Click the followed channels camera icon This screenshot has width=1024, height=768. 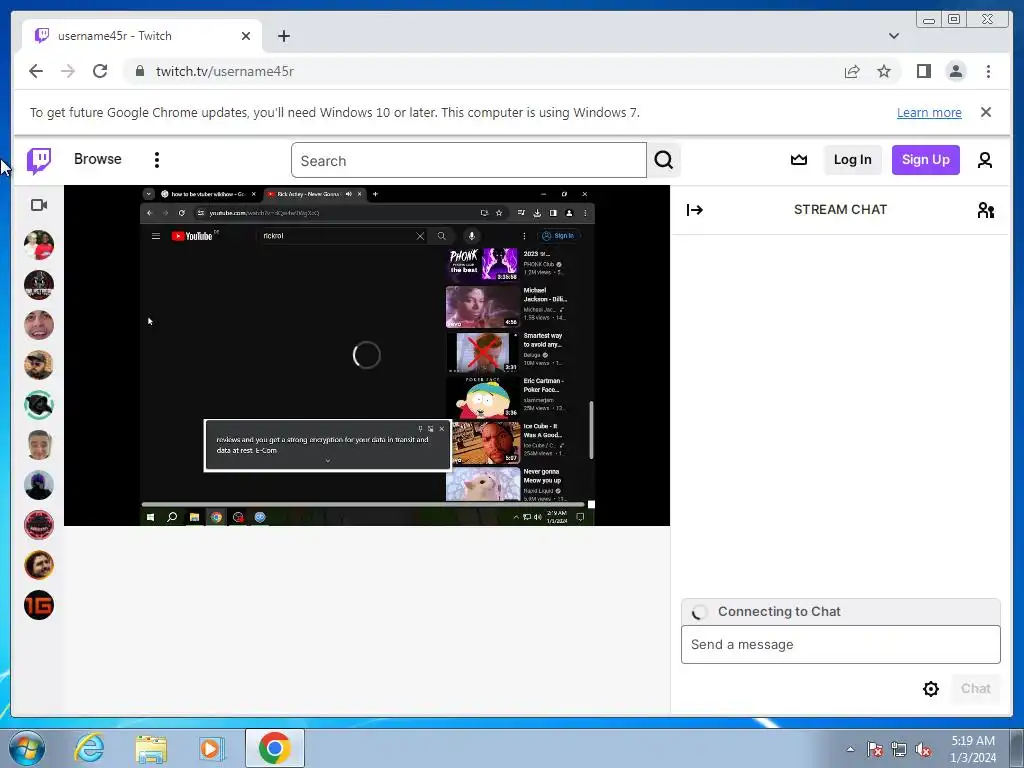click(39, 205)
